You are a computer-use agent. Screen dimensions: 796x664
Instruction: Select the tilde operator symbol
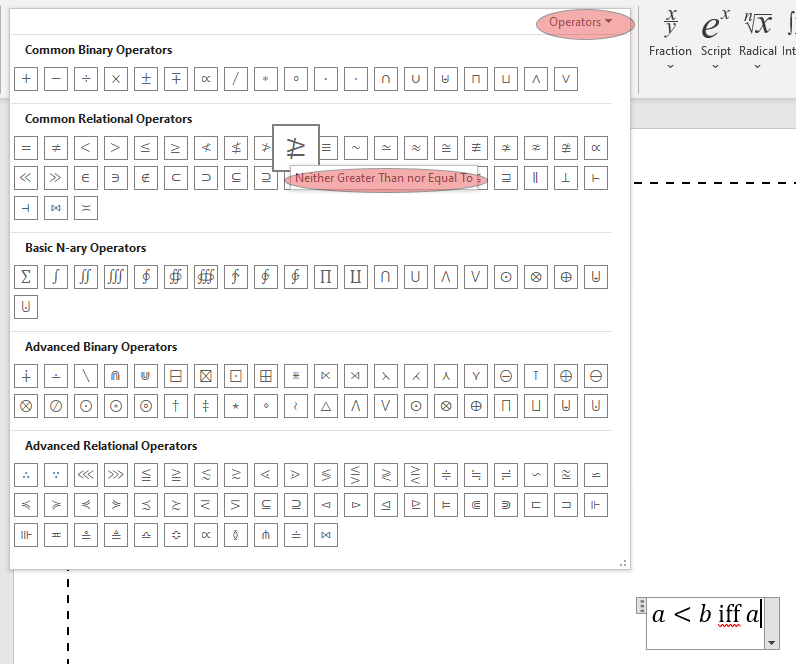coord(356,148)
